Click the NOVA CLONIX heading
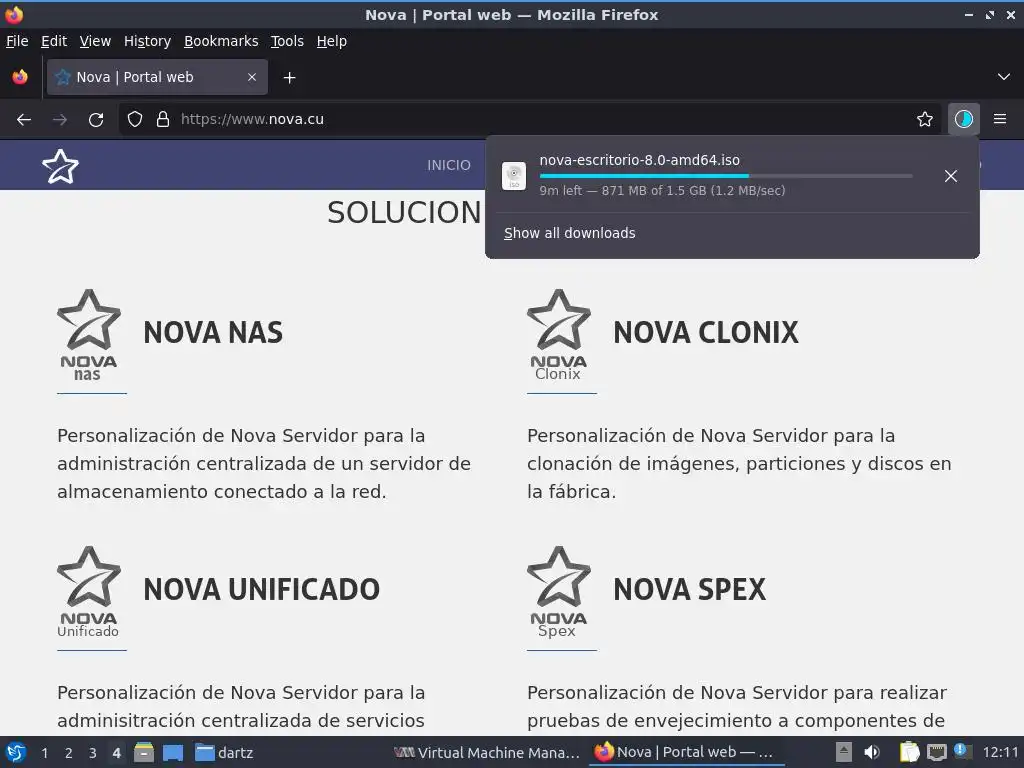Viewport: 1024px width, 768px height. (x=705, y=332)
